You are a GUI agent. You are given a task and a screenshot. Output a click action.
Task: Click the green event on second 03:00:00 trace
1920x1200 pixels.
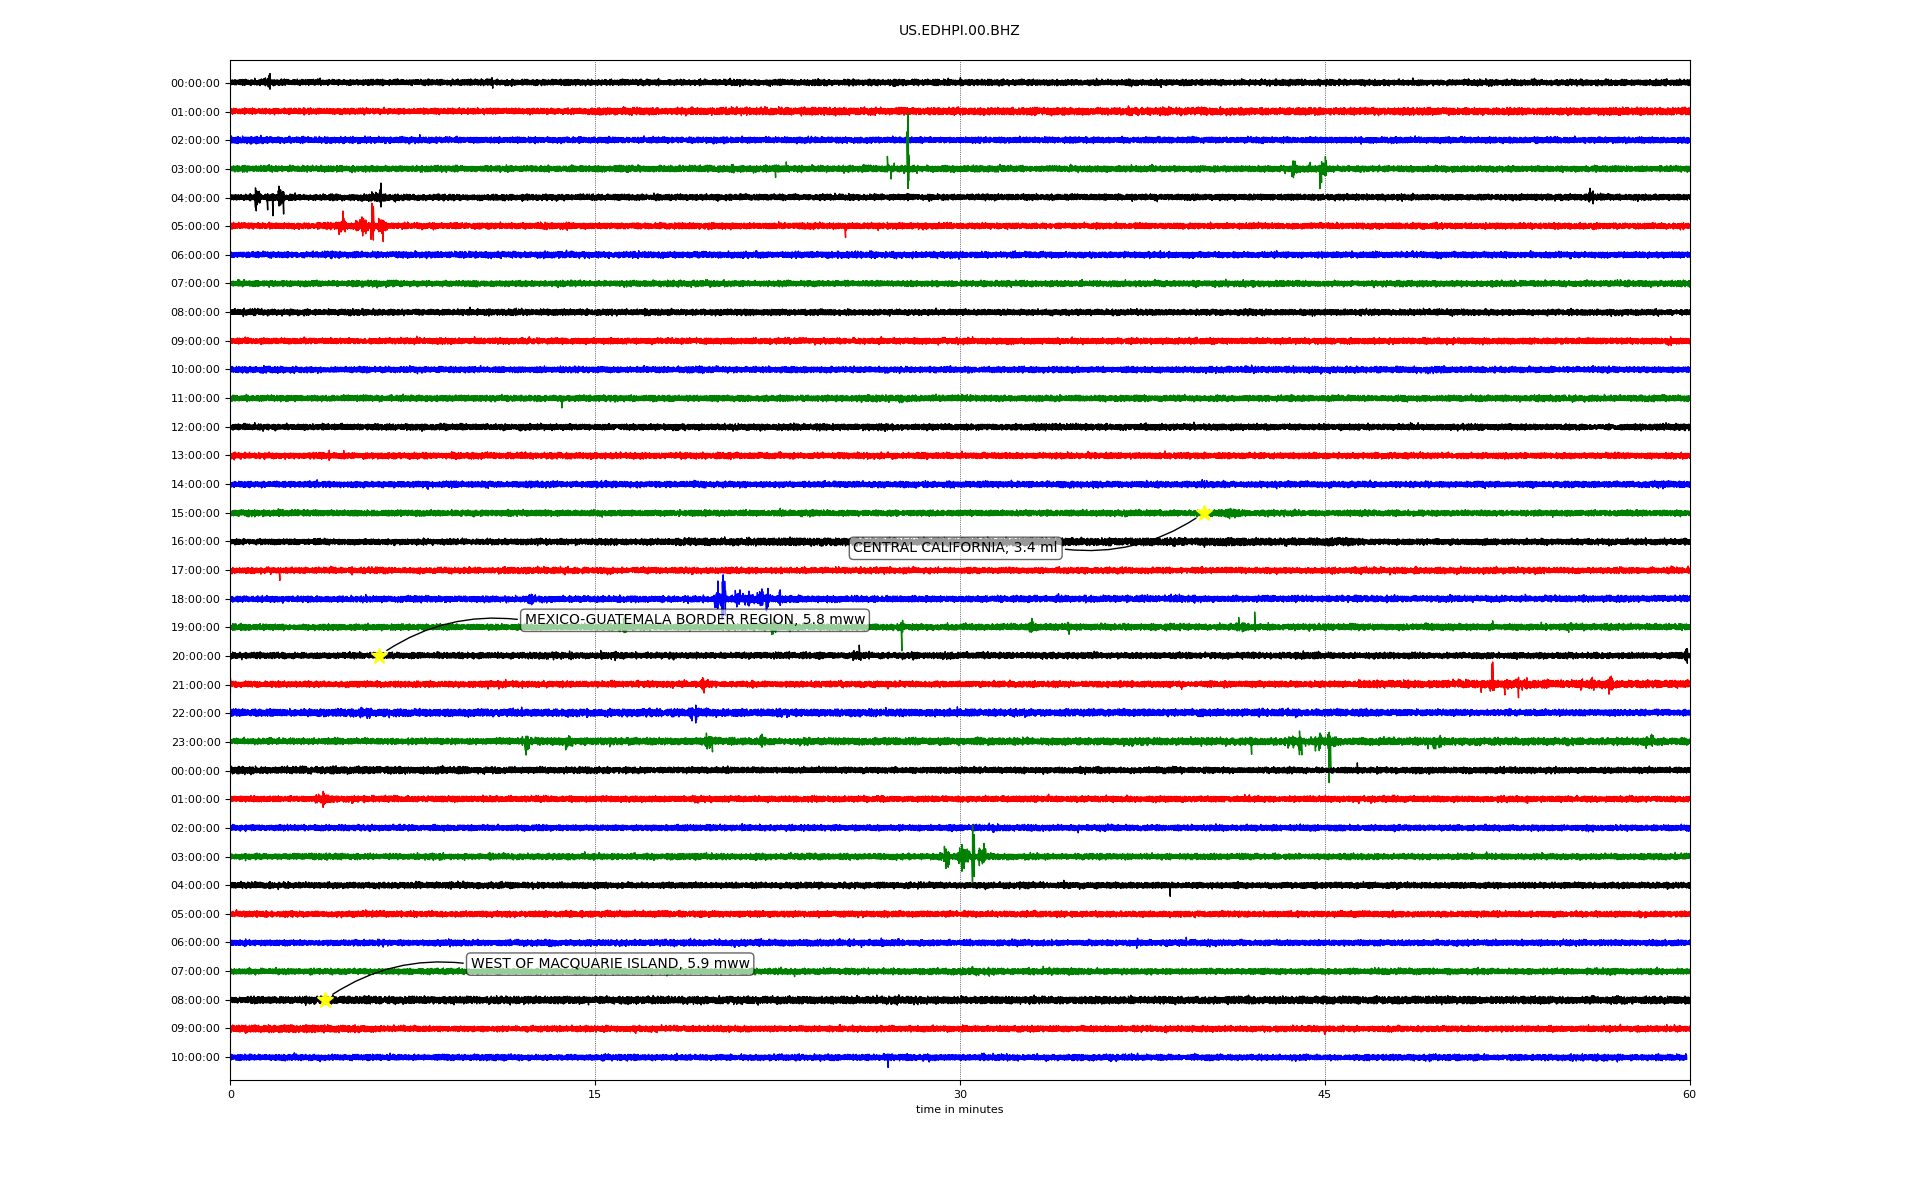pyautogui.click(x=967, y=856)
